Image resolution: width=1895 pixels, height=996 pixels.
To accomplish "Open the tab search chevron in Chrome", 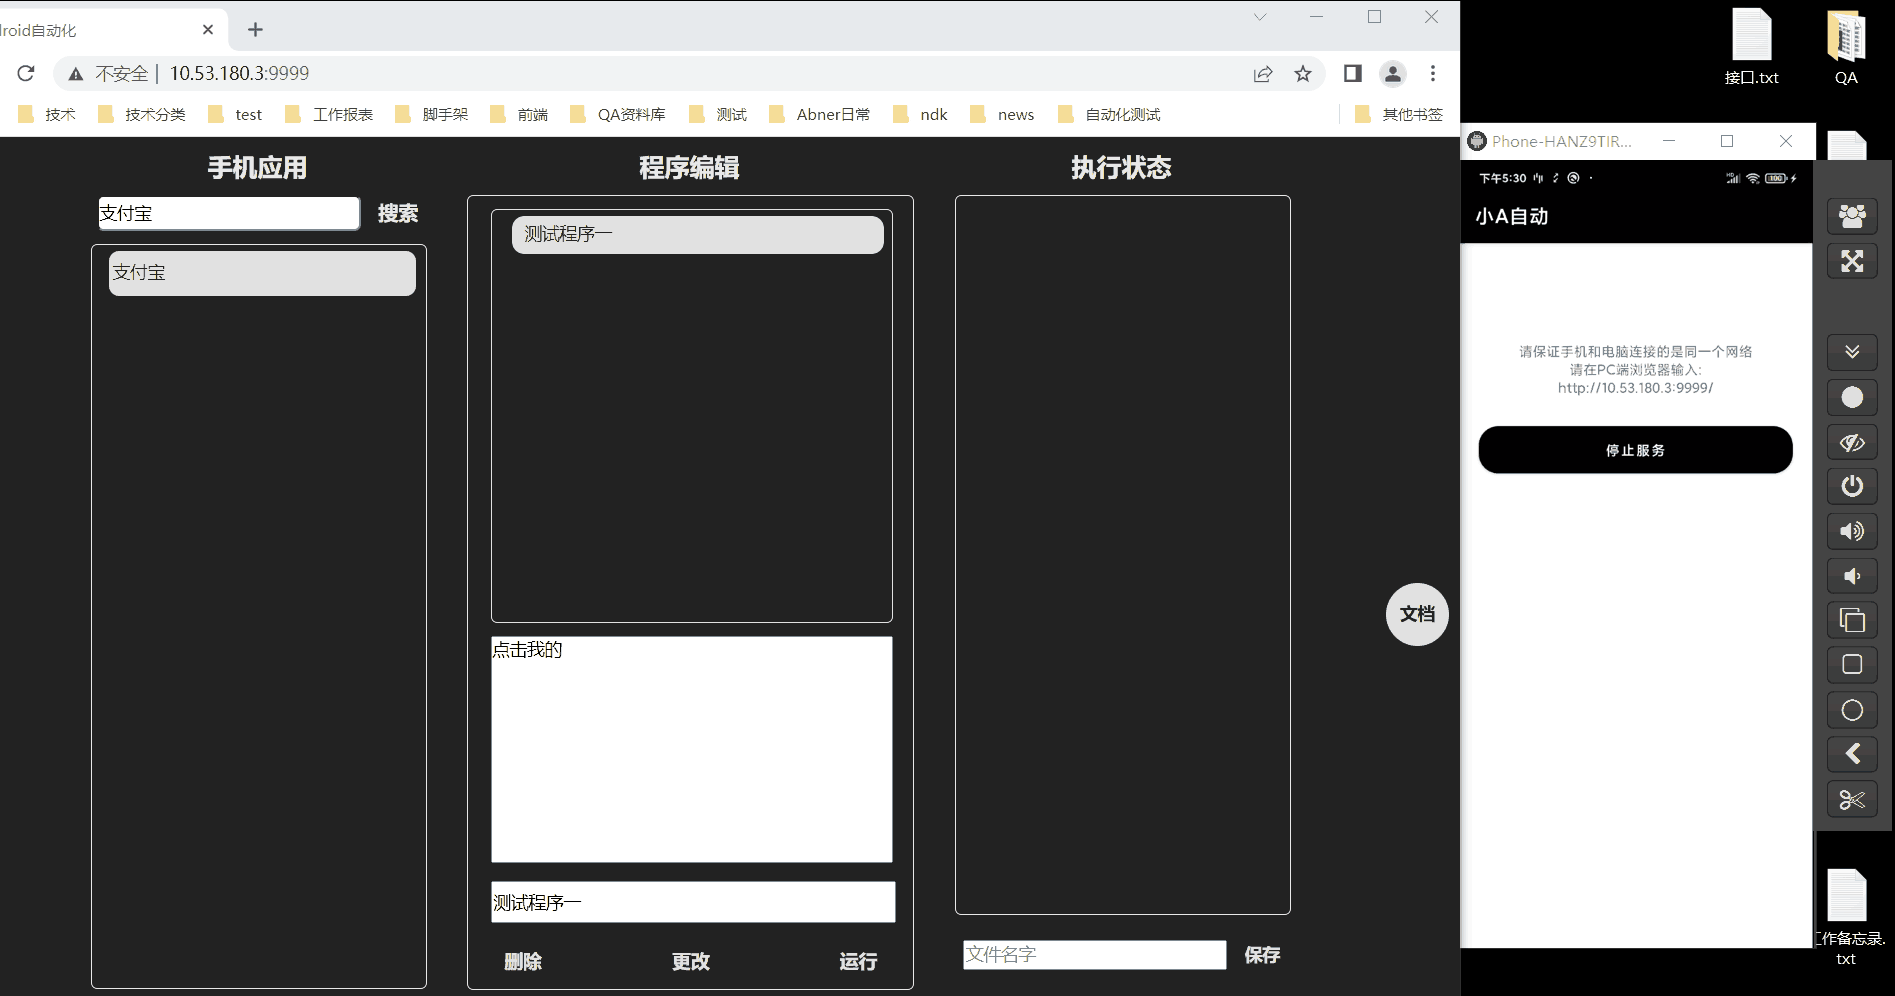I will coord(1260,17).
